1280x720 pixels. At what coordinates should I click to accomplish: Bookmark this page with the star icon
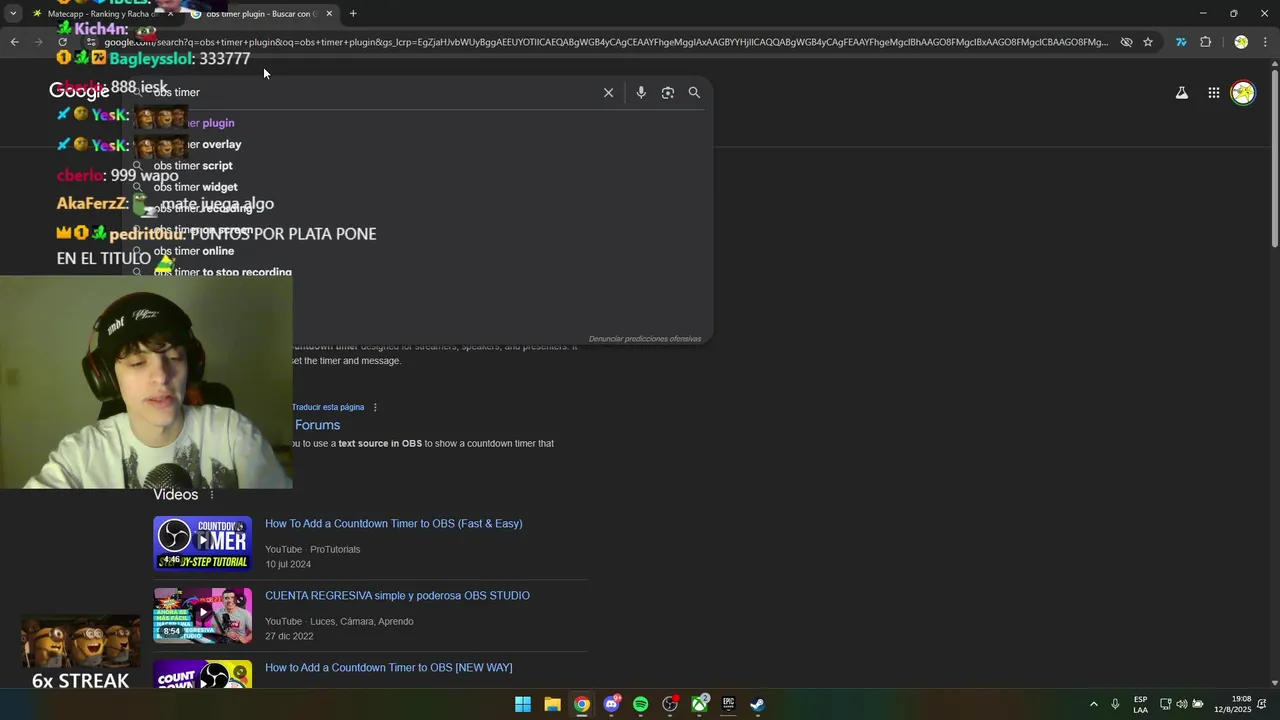[1148, 42]
